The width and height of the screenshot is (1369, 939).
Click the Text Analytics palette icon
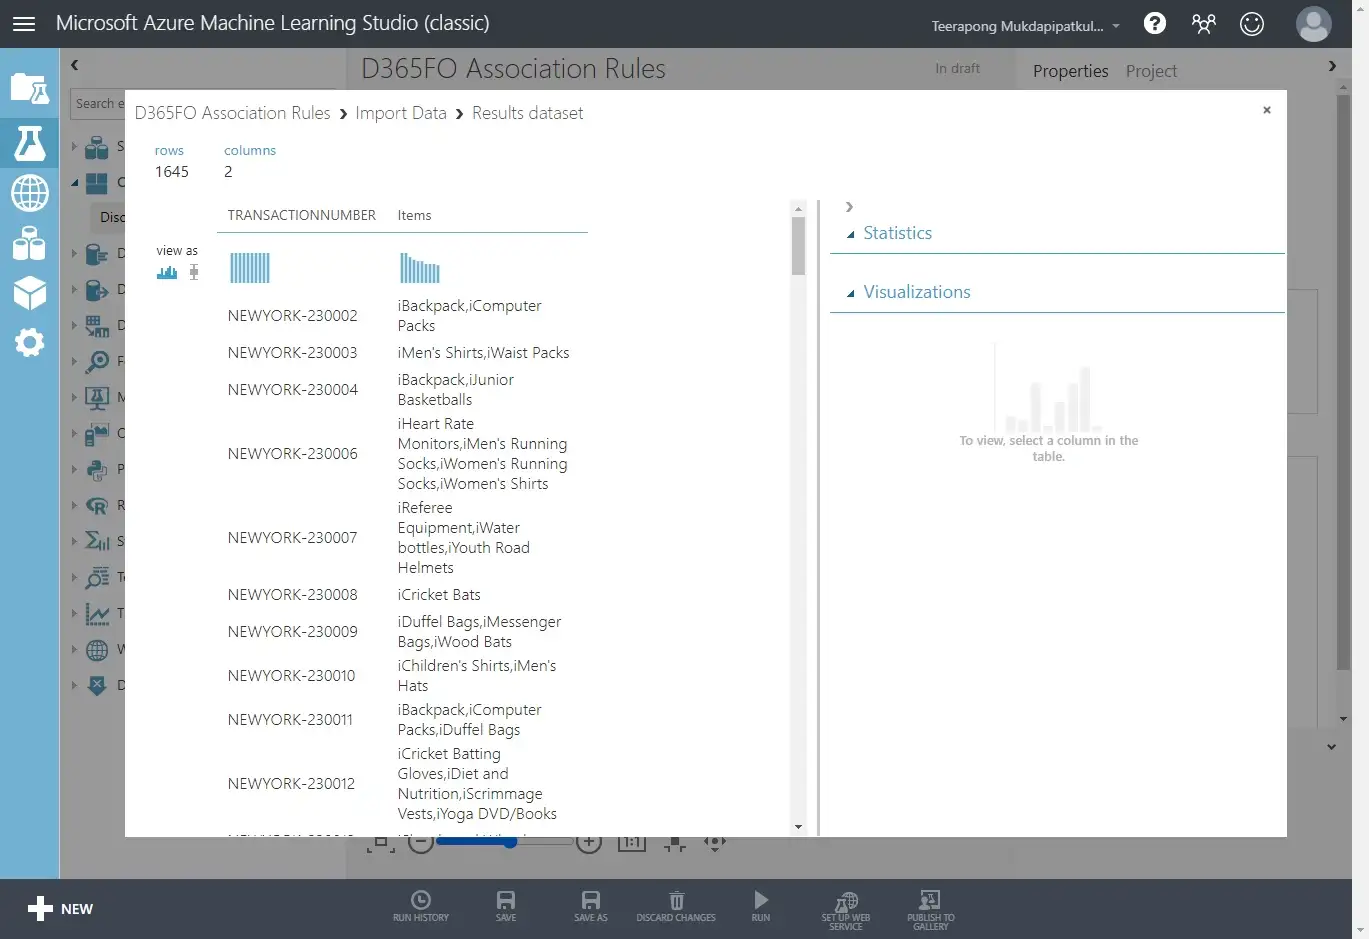97,577
